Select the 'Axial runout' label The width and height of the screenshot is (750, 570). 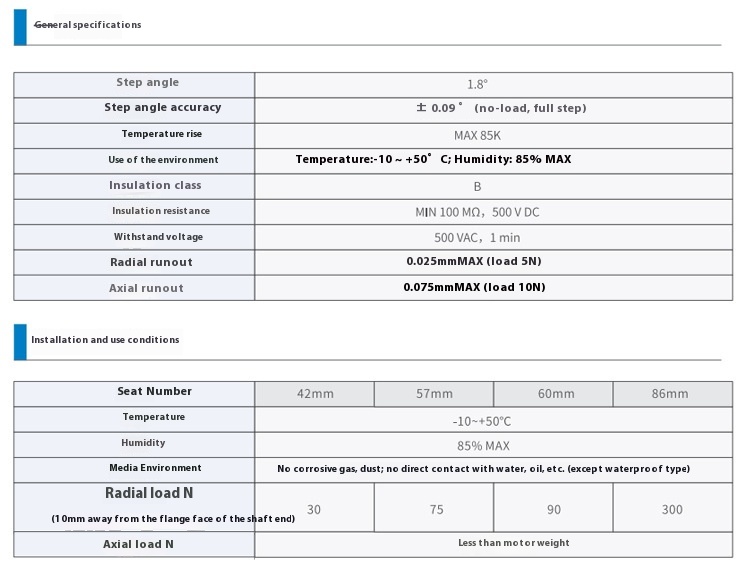tap(146, 288)
